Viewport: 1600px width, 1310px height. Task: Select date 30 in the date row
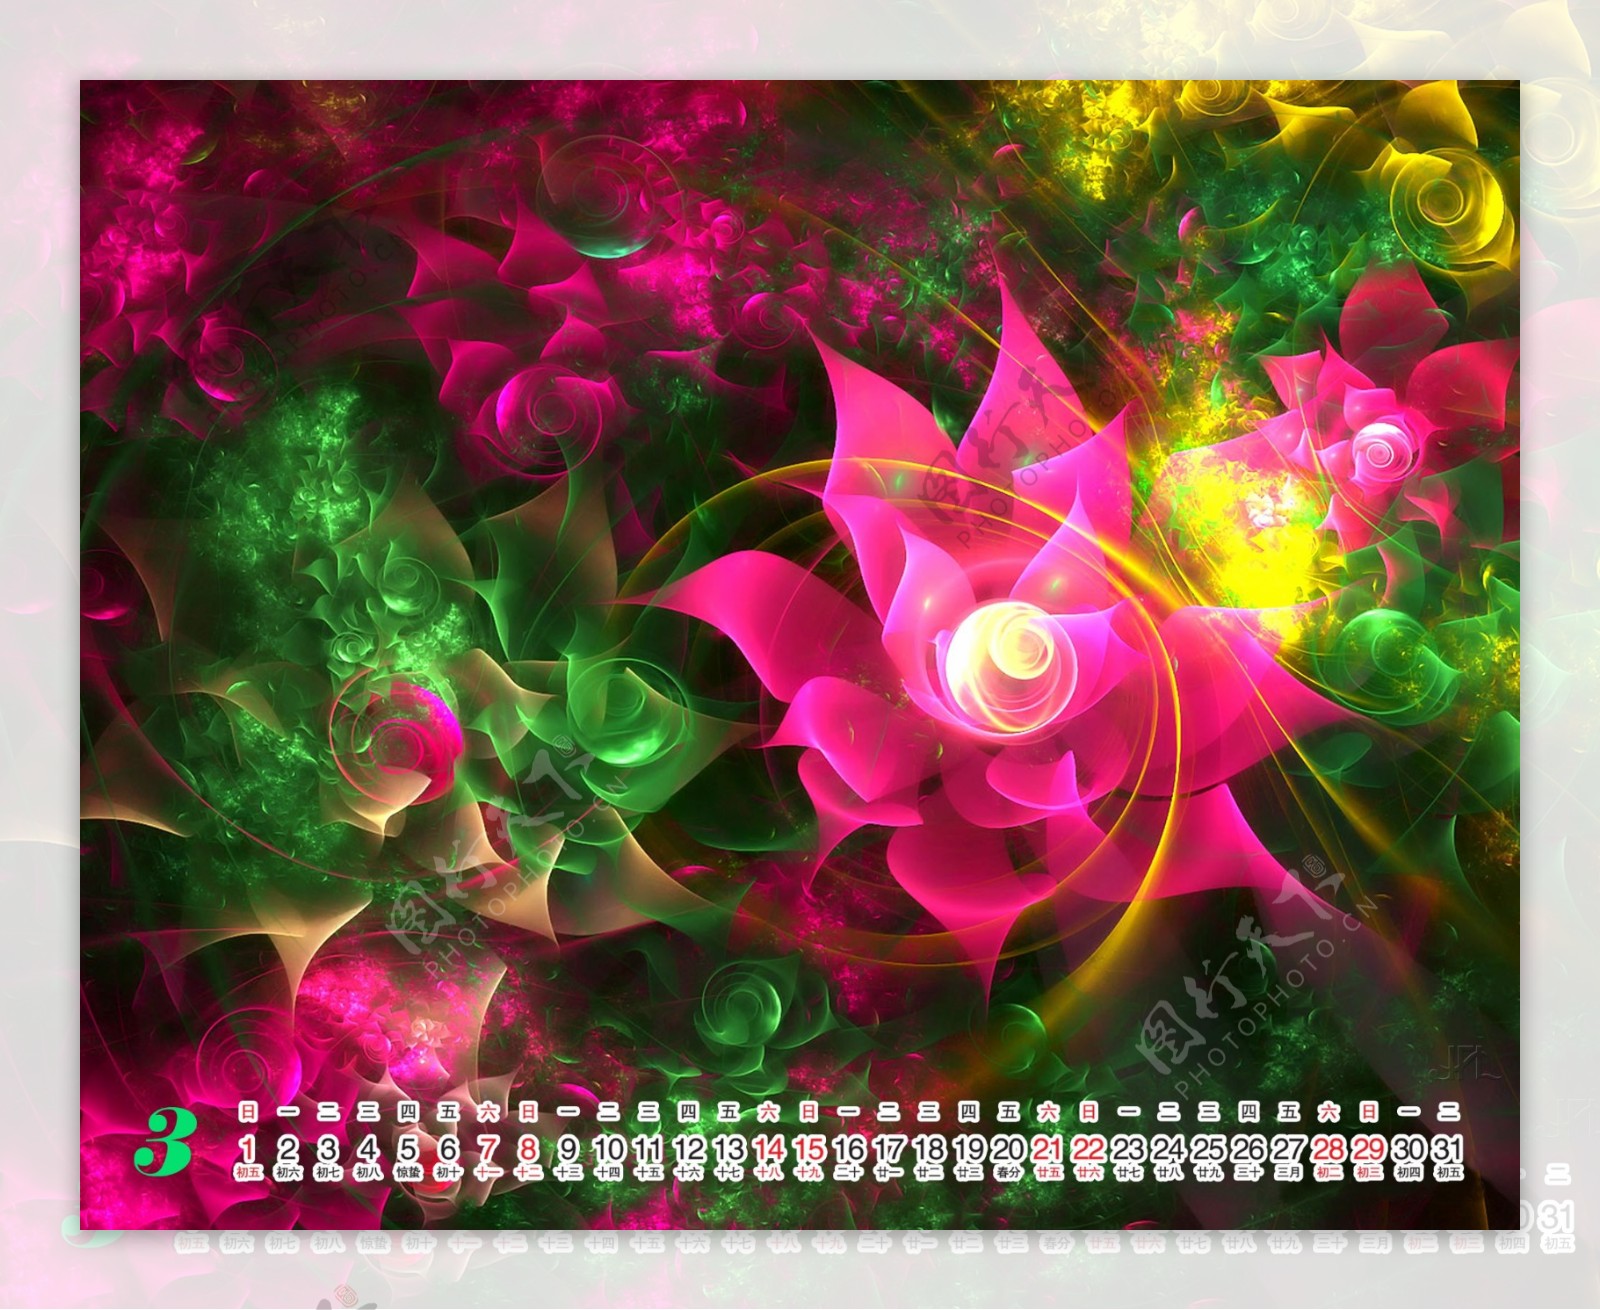[x=1408, y=1148]
